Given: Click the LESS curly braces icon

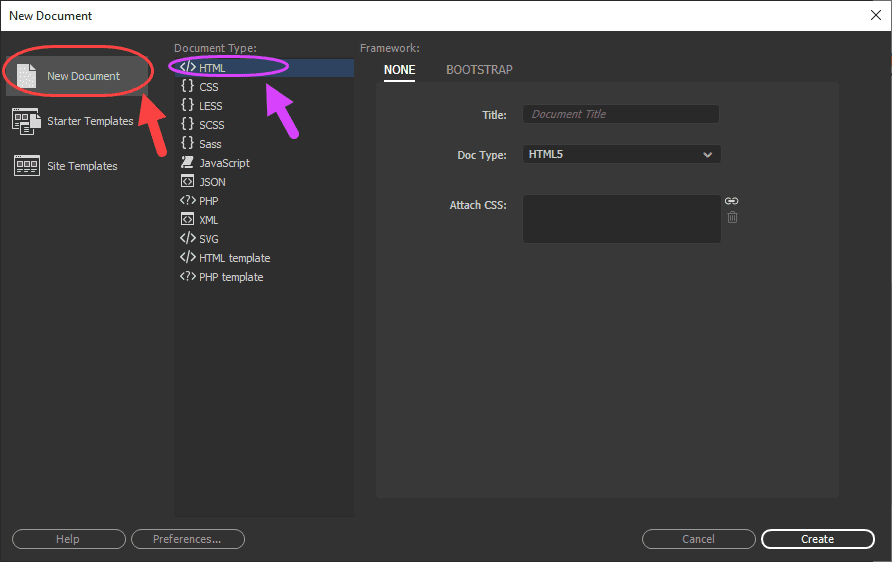Looking at the screenshot, I should tap(187, 105).
